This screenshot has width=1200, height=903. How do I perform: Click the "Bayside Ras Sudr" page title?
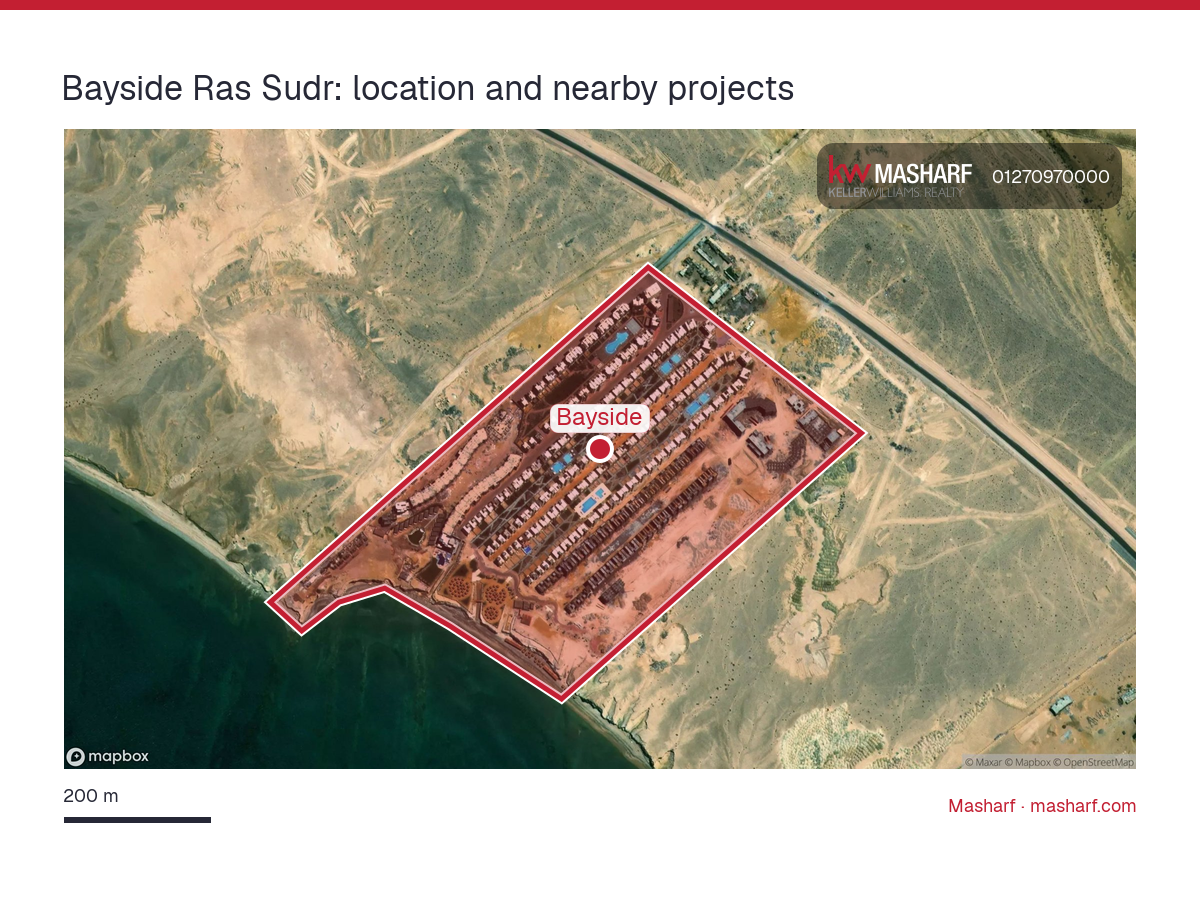tap(428, 88)
